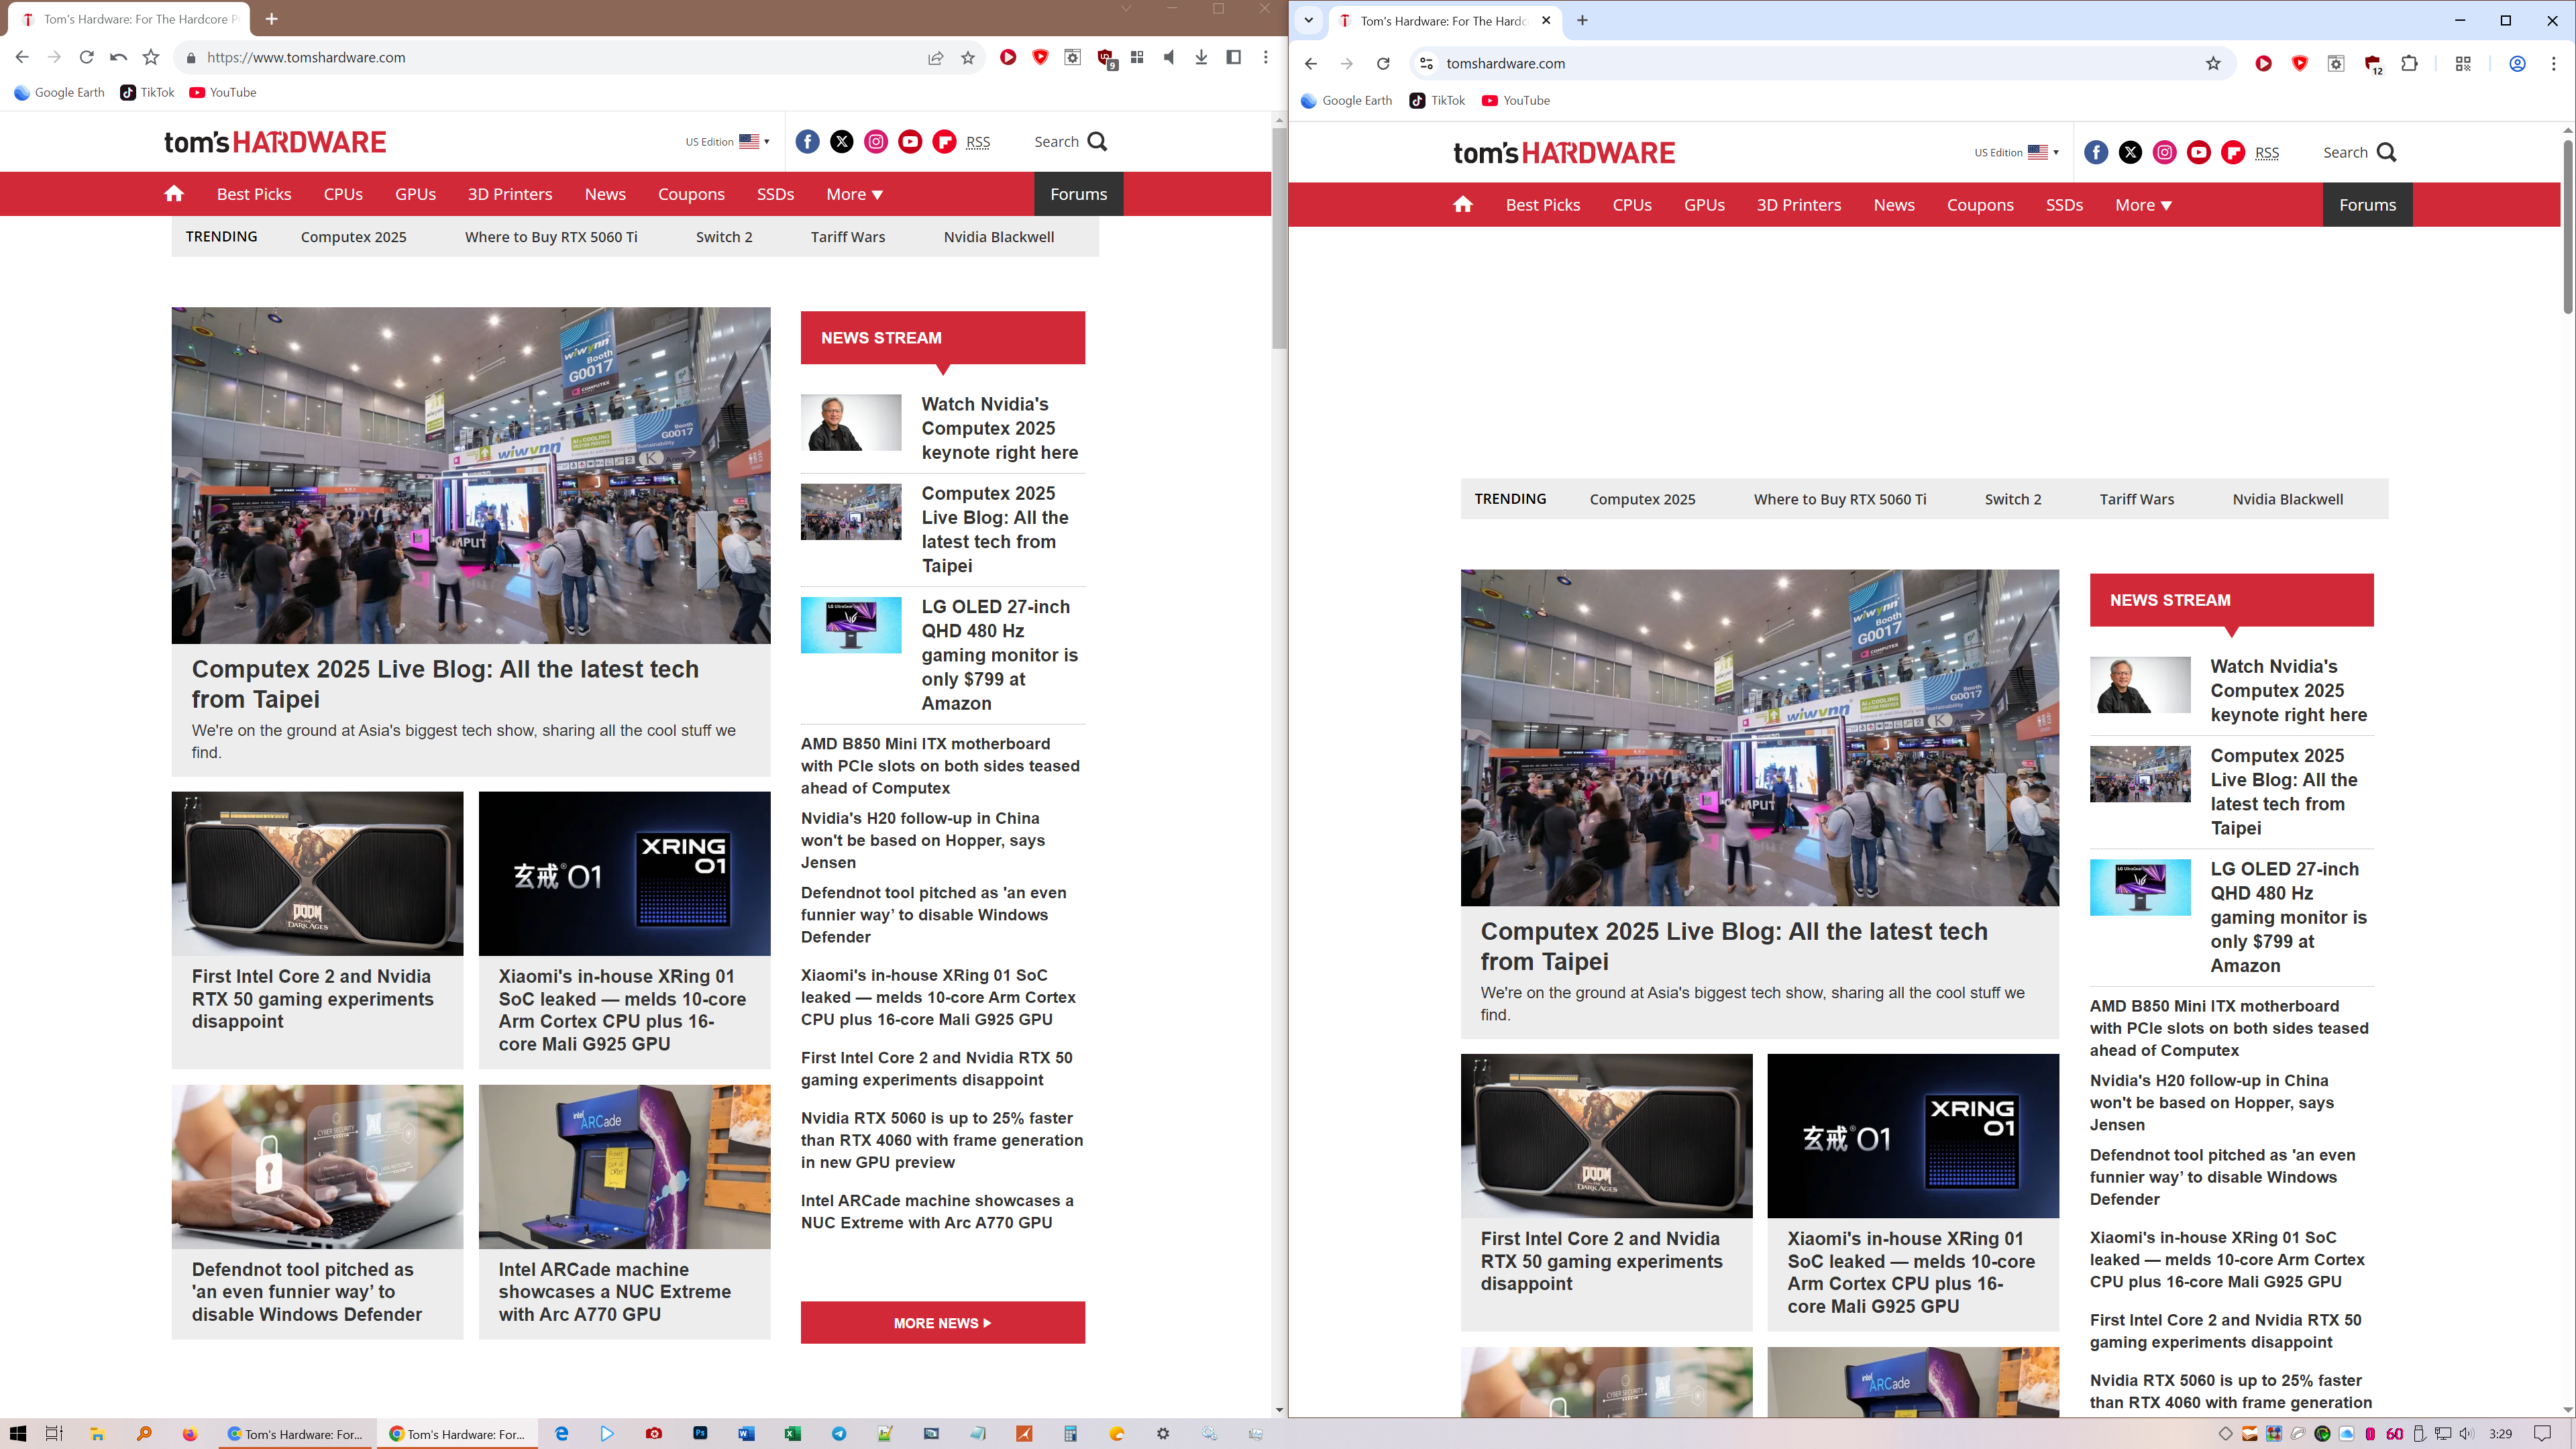Toggle bookmark star in tomshardware.com address bar
The height and width of the screenshot is (1449, 2576).
tap(2213, 64)
